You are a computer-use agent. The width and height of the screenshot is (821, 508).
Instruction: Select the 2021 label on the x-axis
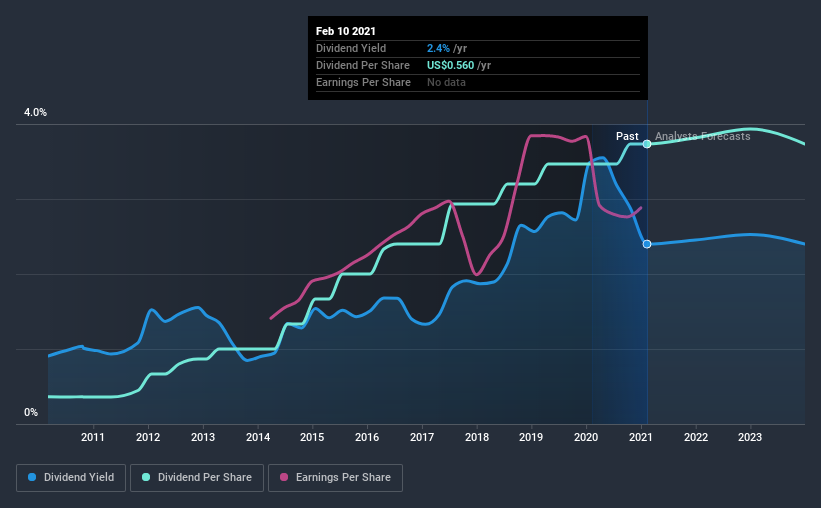[641, 437]
